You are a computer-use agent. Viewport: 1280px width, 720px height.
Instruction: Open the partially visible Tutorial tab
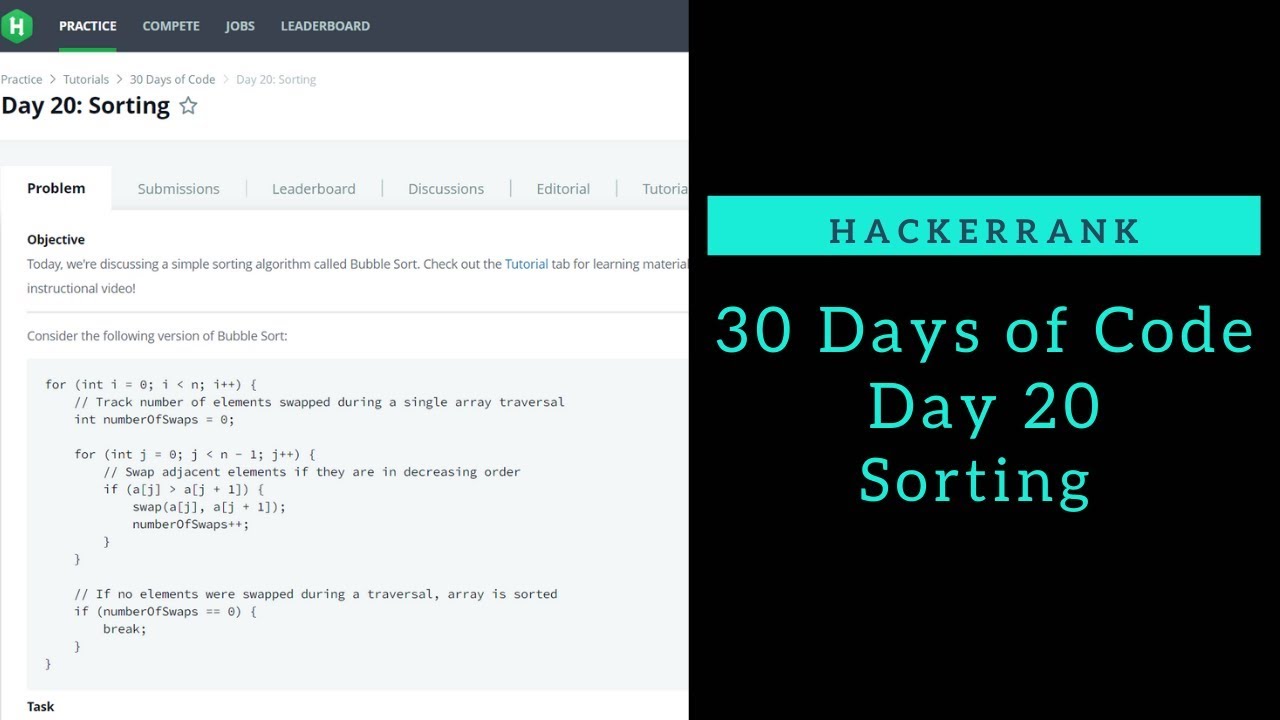click(x=665, y=188)
